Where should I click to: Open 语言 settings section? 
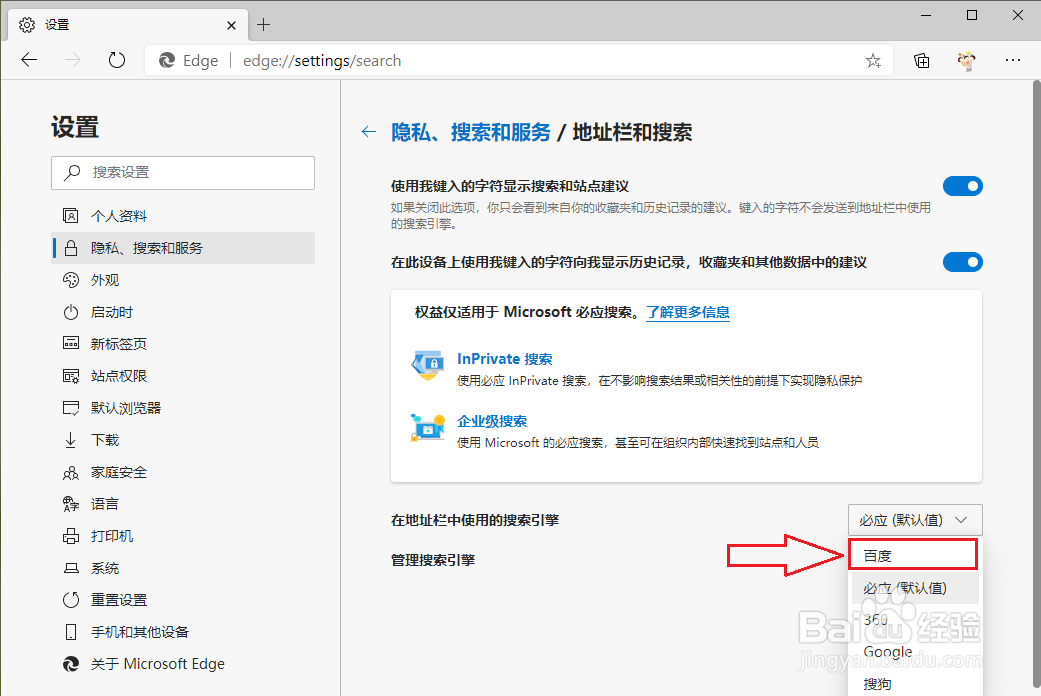click(x=183, y=504)
